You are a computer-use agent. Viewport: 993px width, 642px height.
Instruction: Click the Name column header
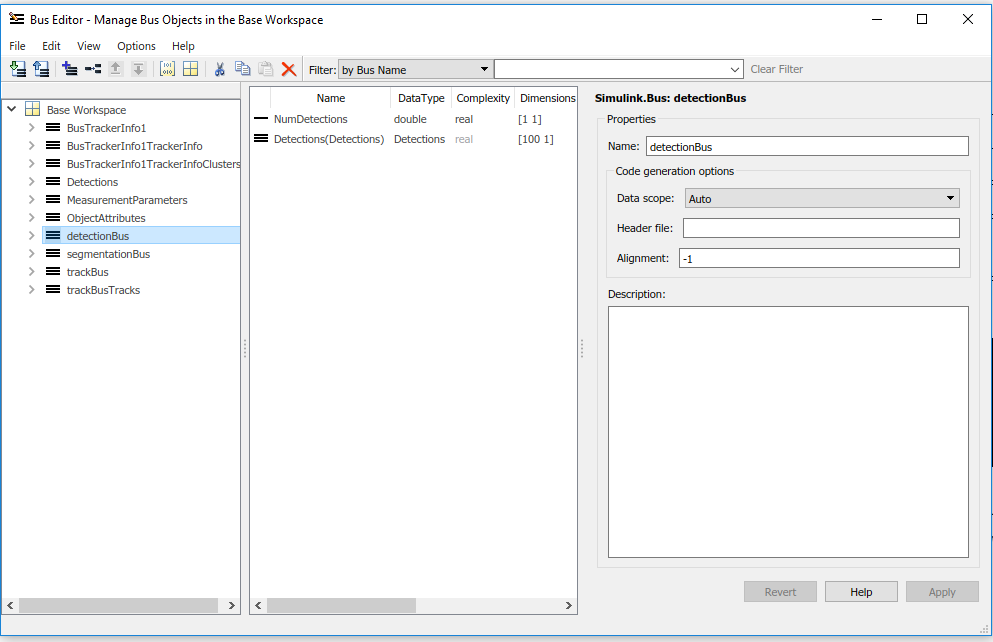coord(331,98)
